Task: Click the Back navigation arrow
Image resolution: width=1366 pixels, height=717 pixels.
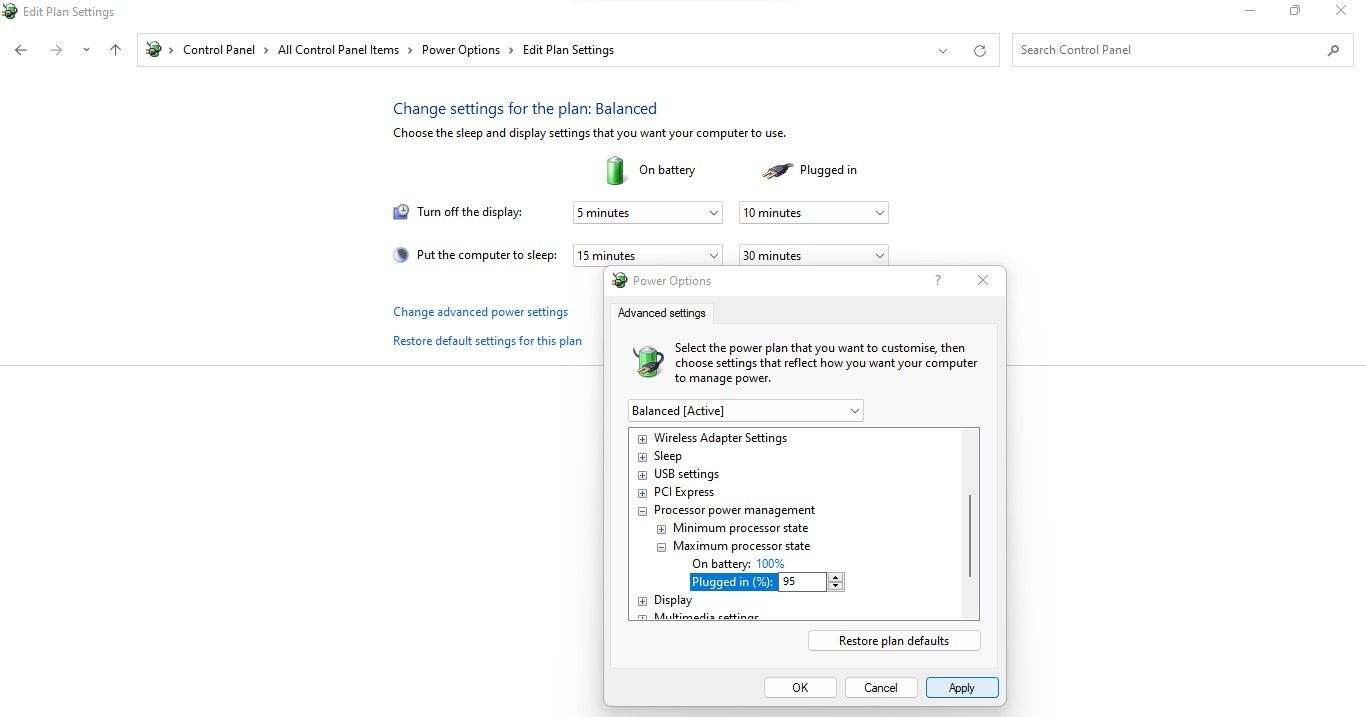Action: [x=21, y=50]
